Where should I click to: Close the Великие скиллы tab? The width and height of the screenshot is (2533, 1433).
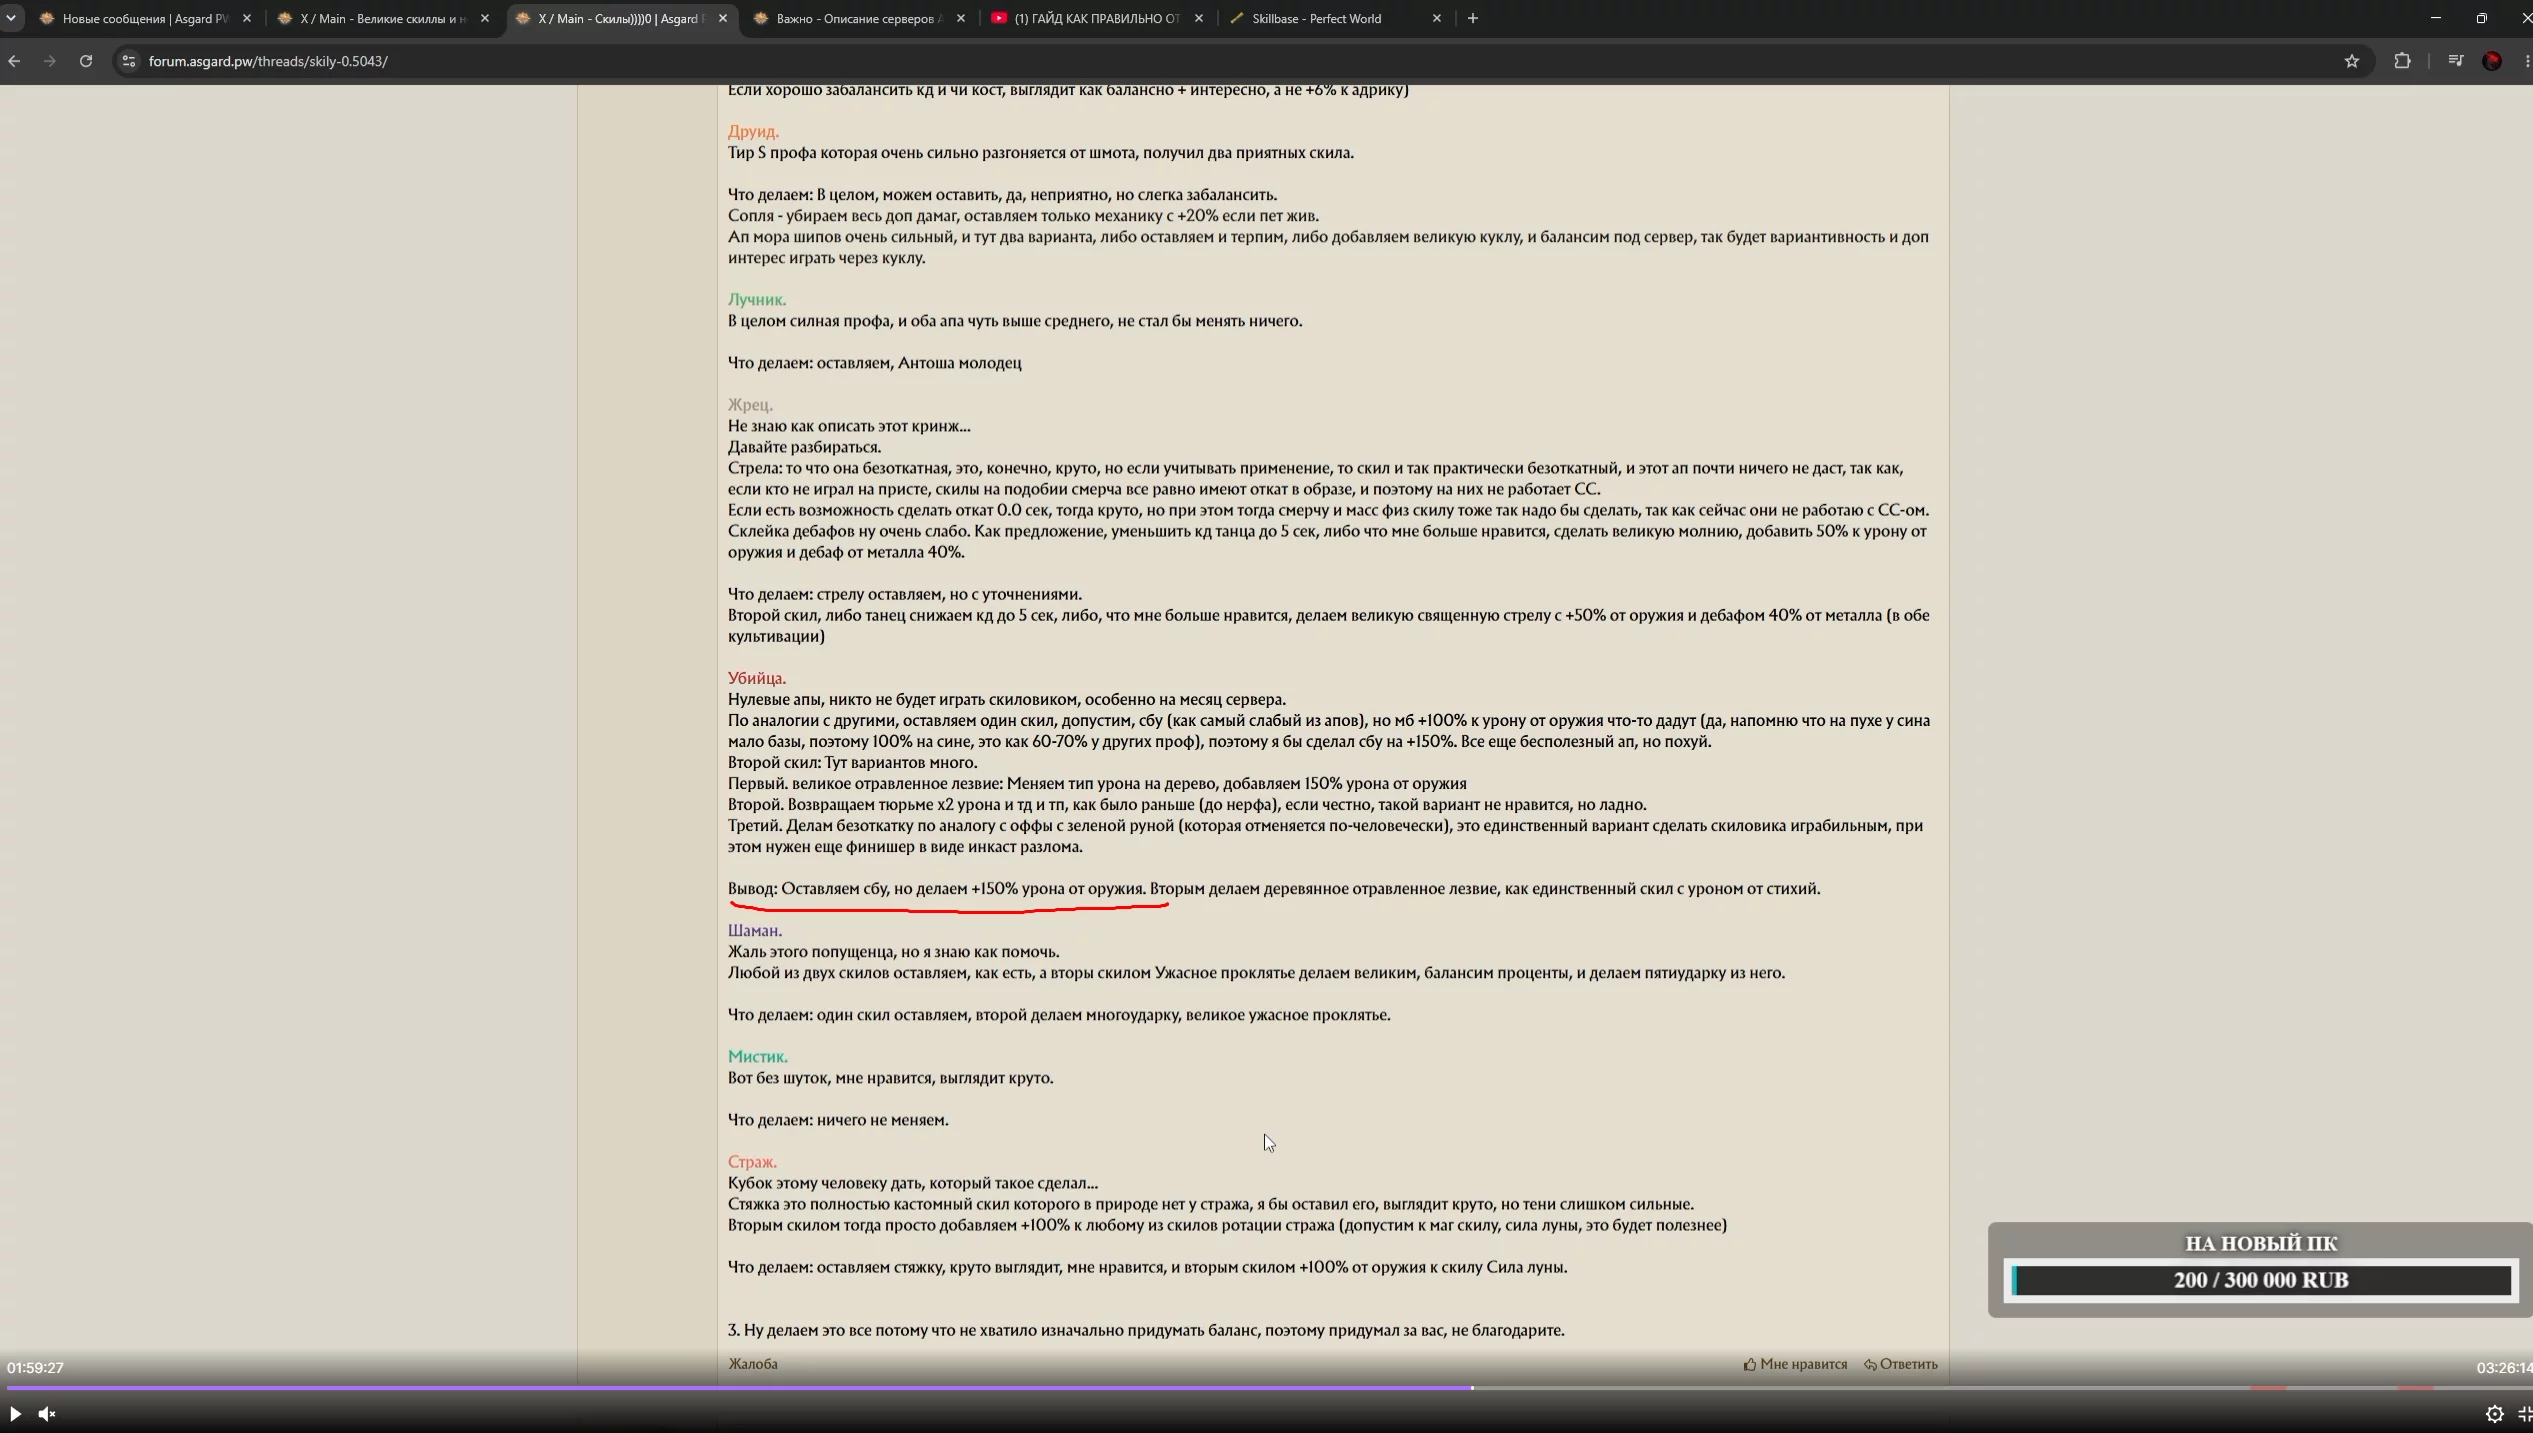coord(485,18)
